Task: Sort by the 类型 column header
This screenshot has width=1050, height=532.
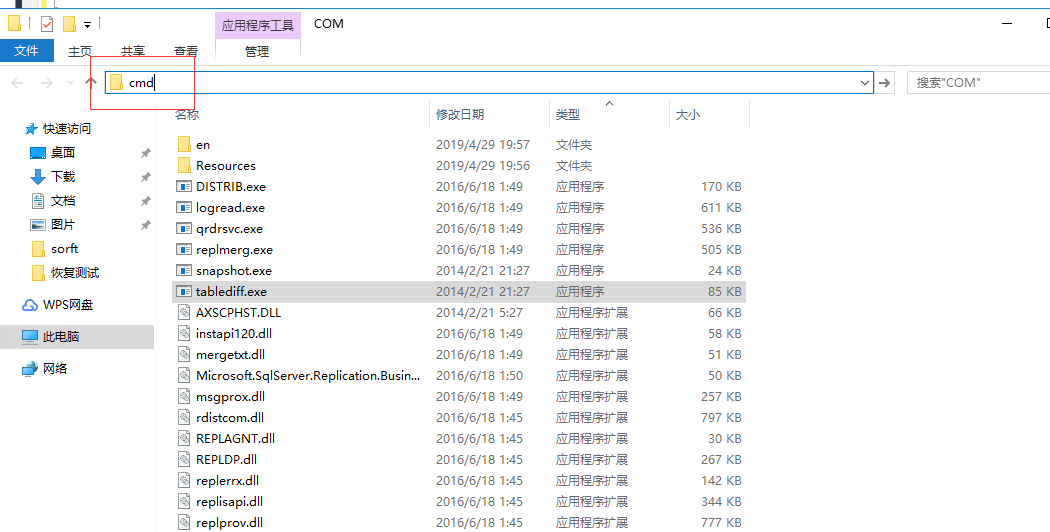Action: pyautogui.click(x=567, y=115)
